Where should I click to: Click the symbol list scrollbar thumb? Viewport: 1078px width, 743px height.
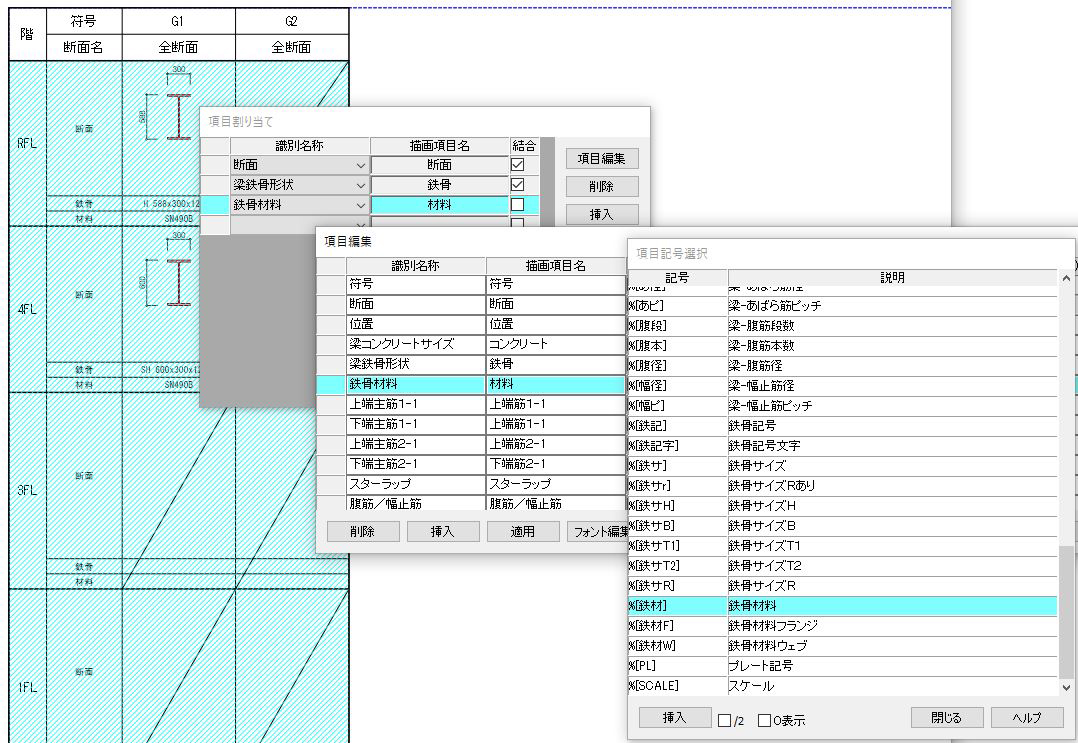coord(1066,612)
